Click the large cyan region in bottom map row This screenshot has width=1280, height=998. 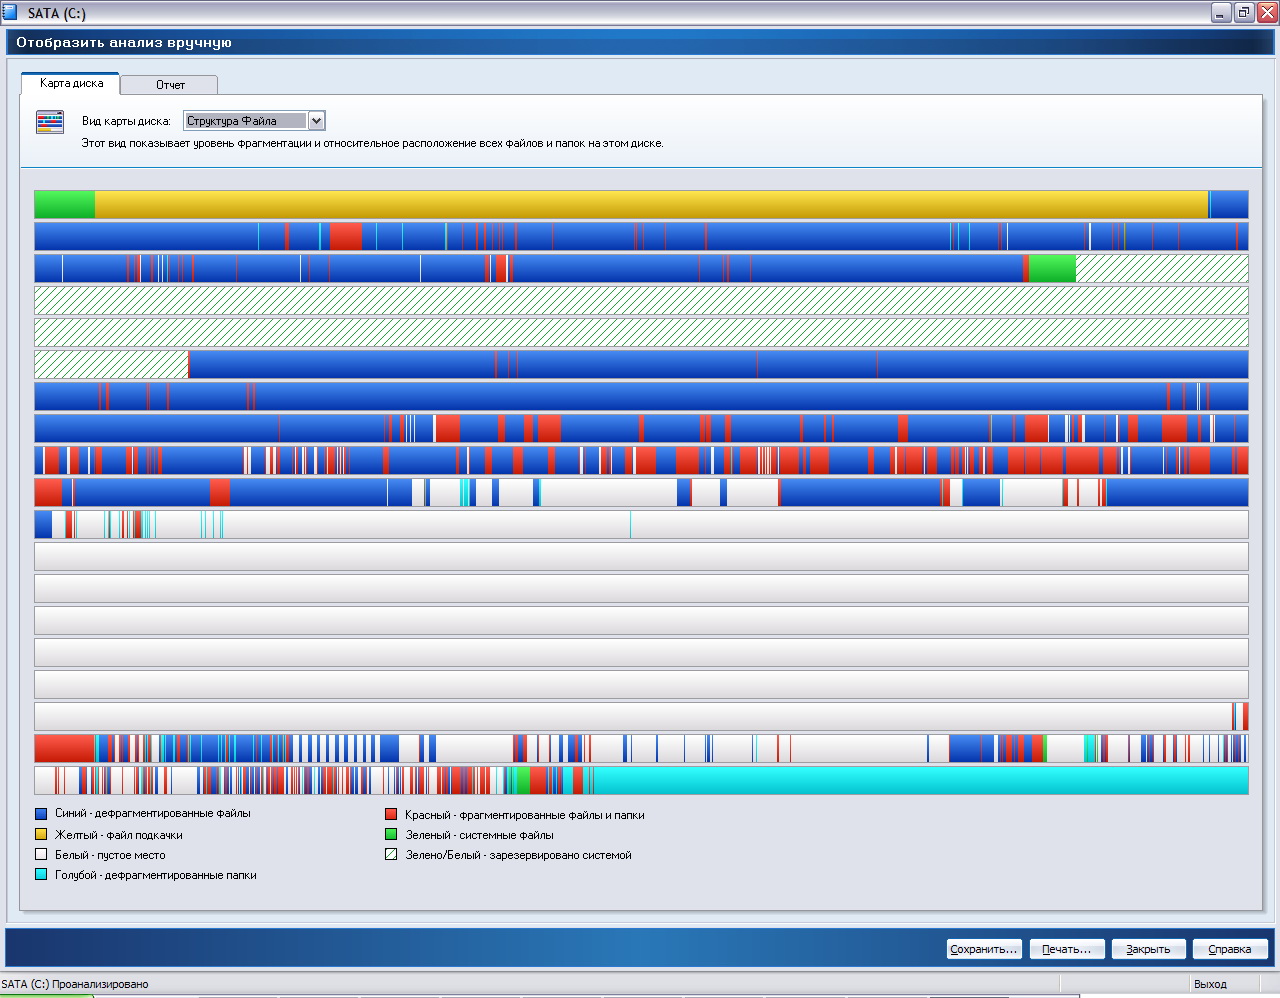[920, 780]
